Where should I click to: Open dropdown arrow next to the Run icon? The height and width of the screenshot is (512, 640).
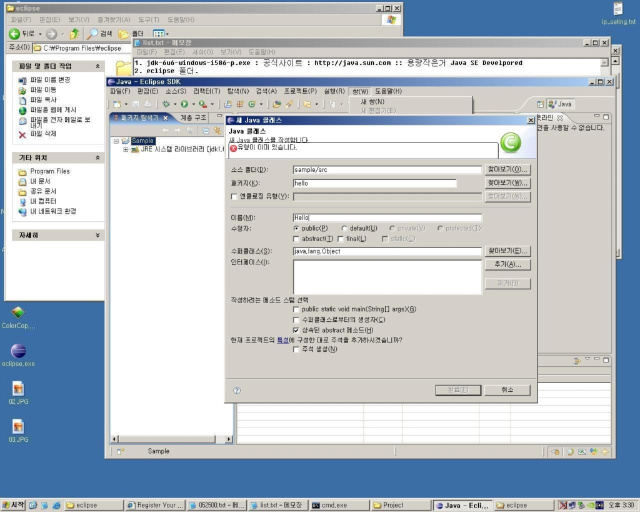[x=193, y=105]
